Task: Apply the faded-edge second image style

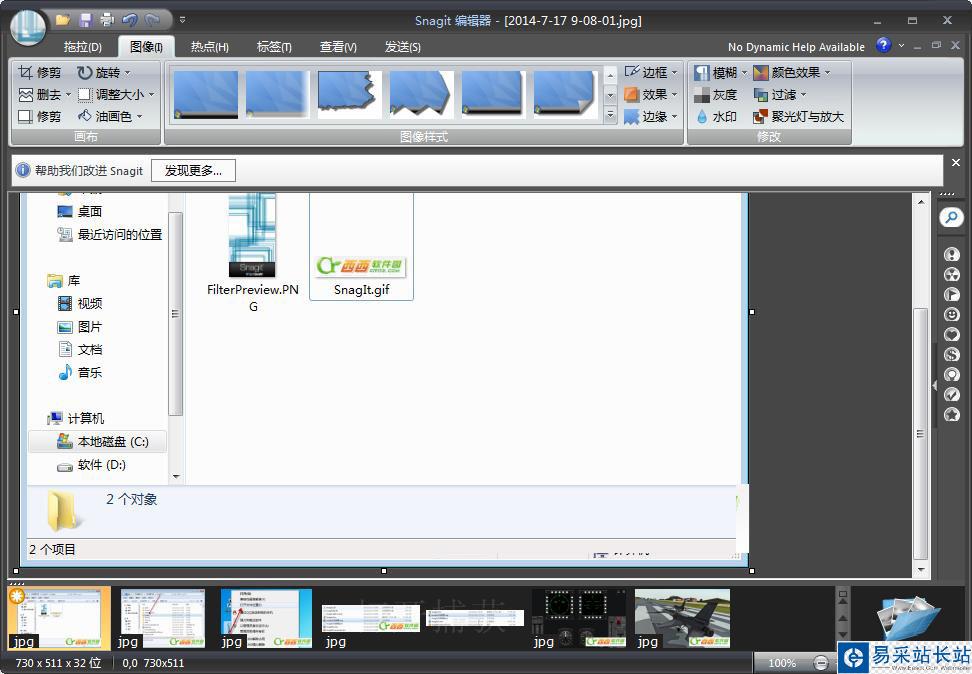Action: [x=278, y=94]
